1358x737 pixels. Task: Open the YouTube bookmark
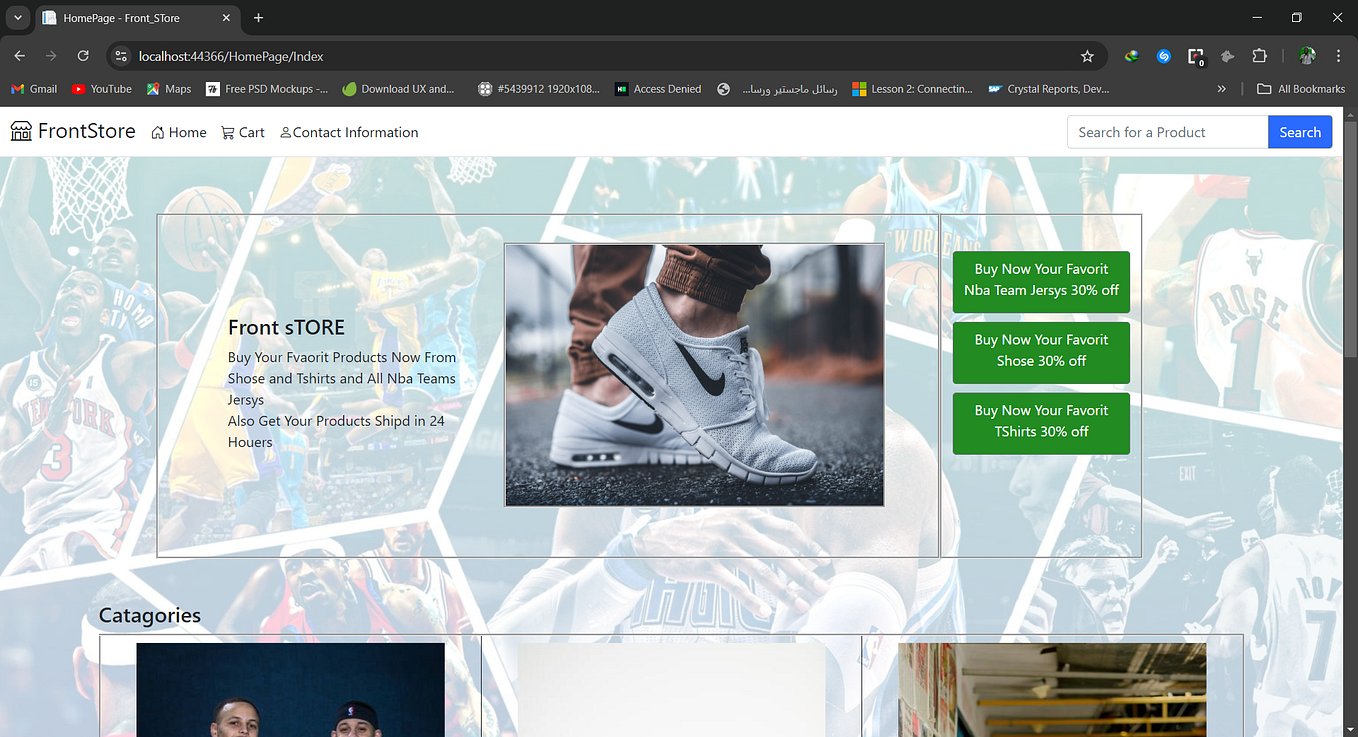[x=102, y=89]
